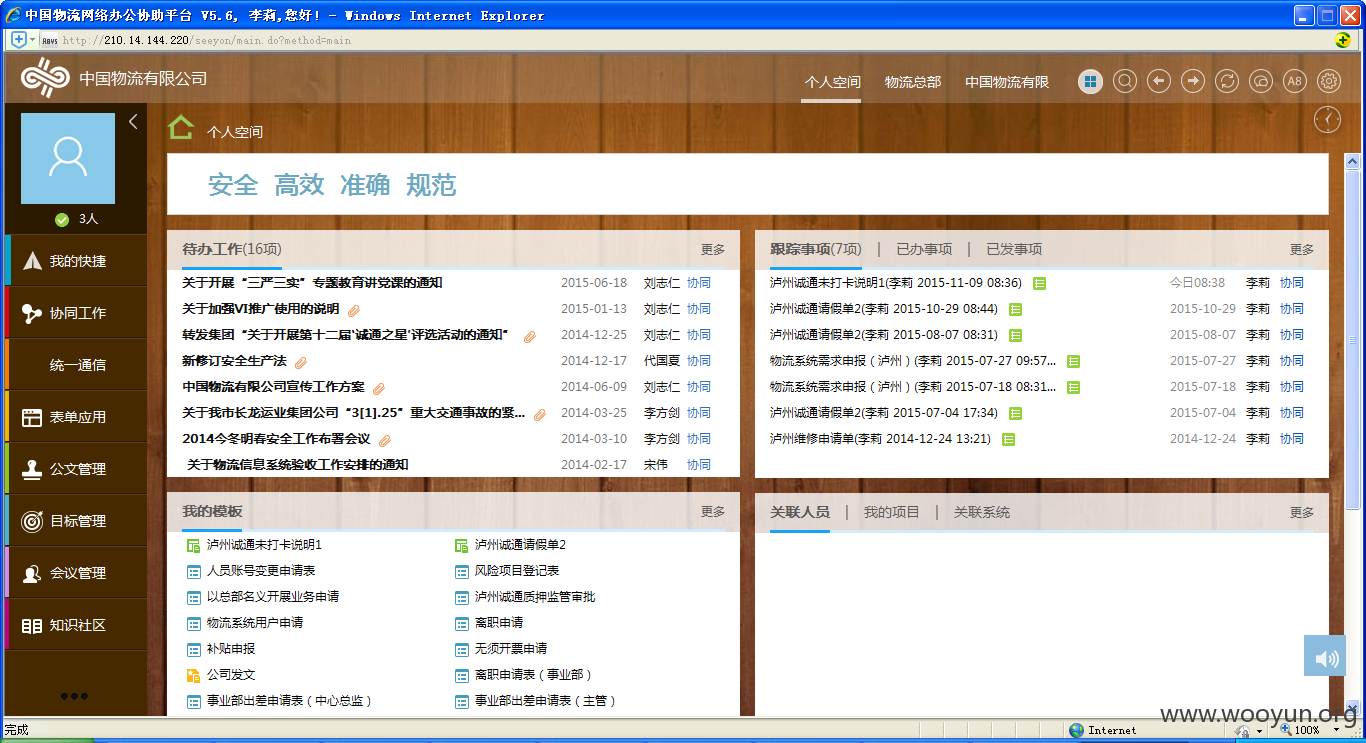Switch to 物流总部 tab

(x=913, y=82)
